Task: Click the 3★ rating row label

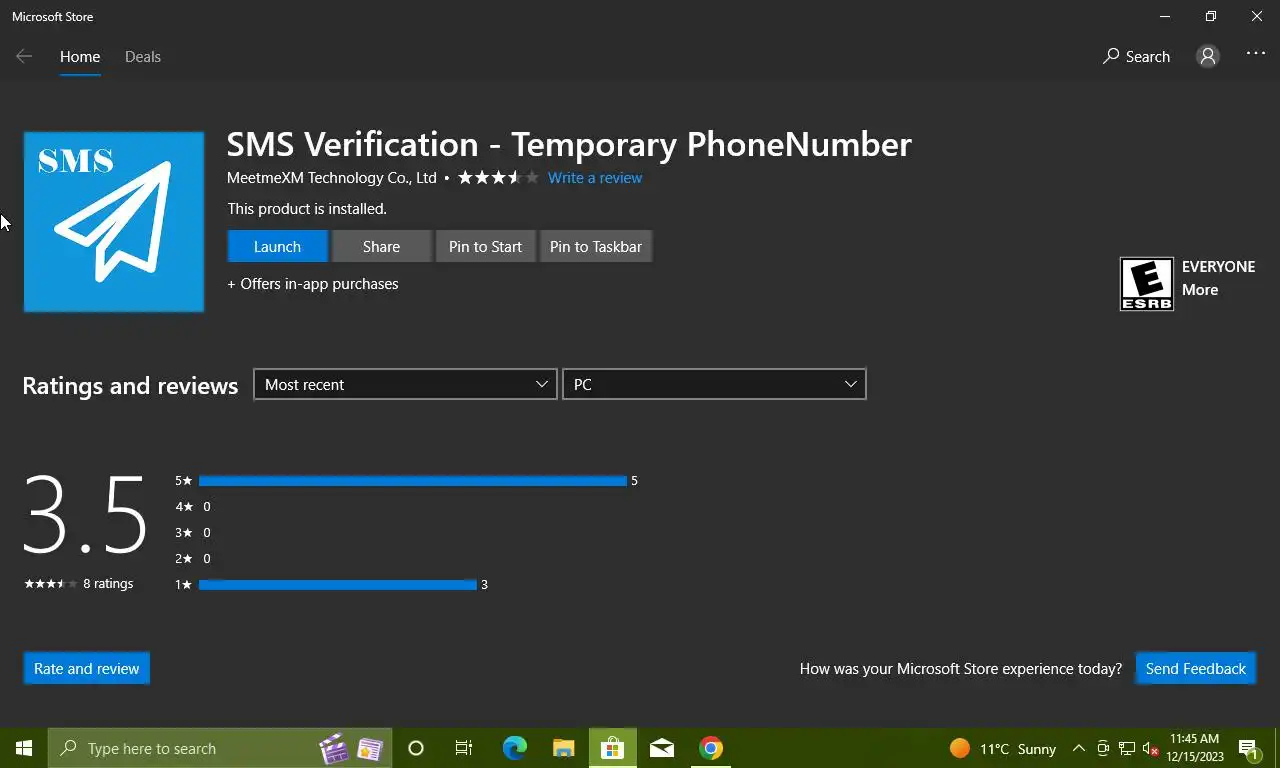Action: tap(184, 533)
